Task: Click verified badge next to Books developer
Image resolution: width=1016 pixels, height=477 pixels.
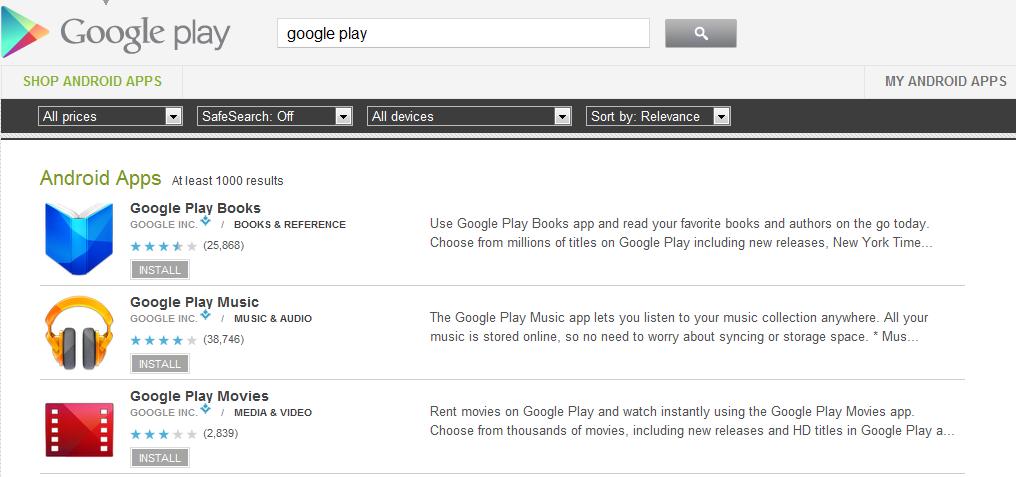Action: (x=205, y=222)
